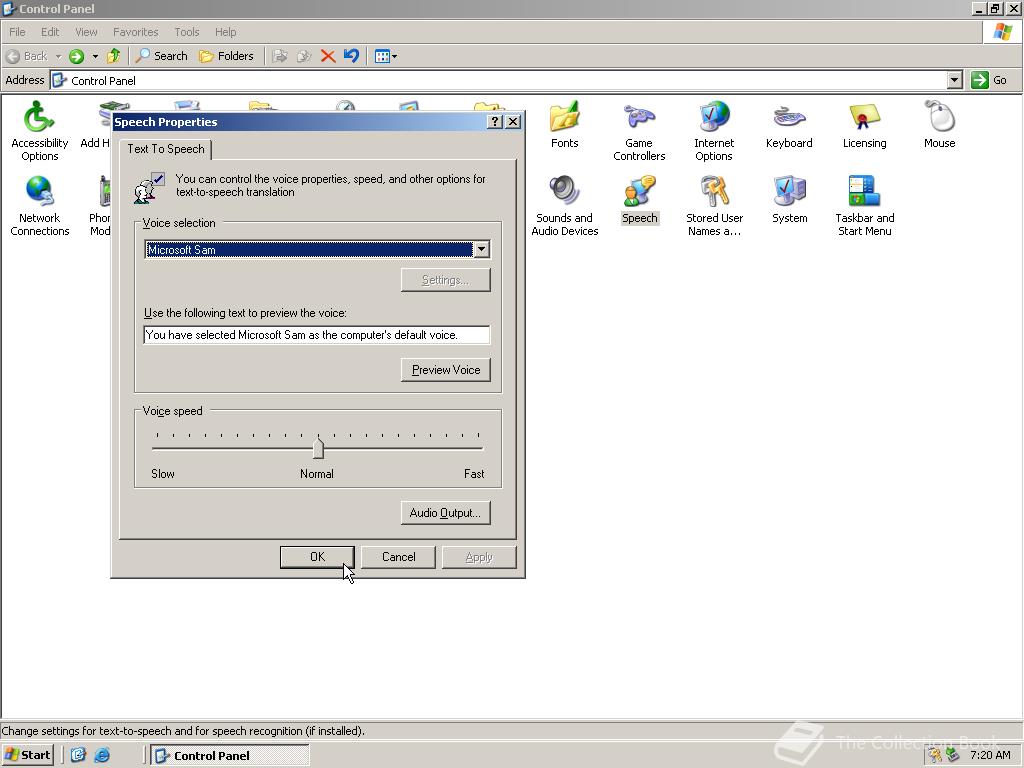Open the Tools menu
1024x768 pixels.
pos(186,32)
